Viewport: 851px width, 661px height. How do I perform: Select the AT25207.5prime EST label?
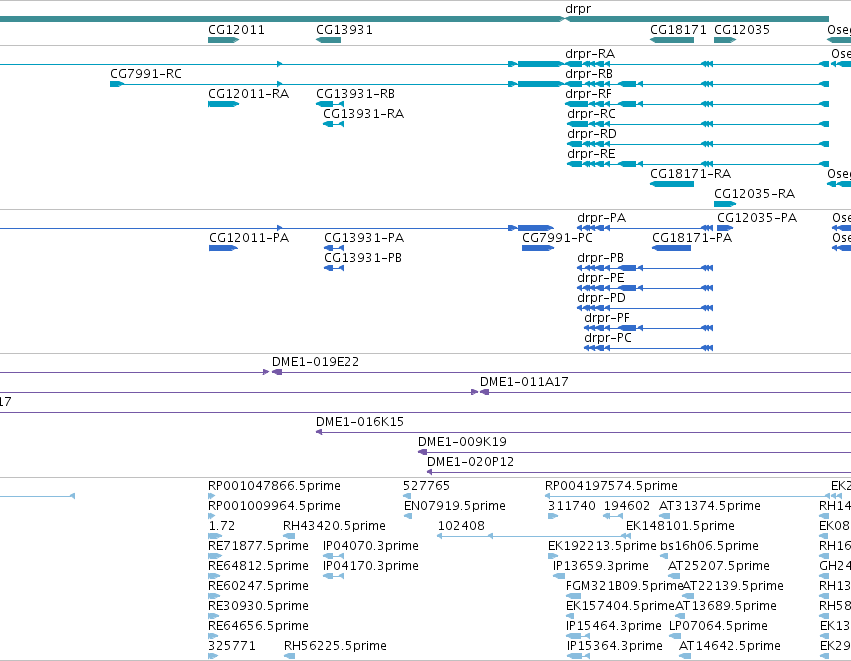(x=719, y=566)
